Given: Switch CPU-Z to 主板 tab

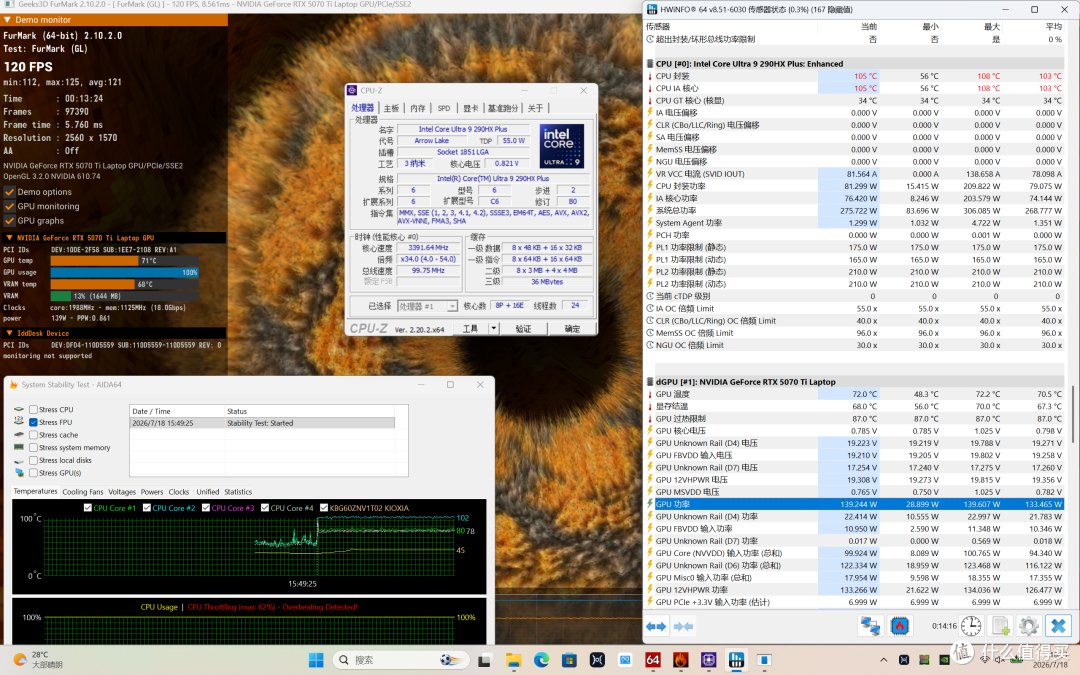Looking at the screenshot, I should pyautogui.click(x=391, y=108).
